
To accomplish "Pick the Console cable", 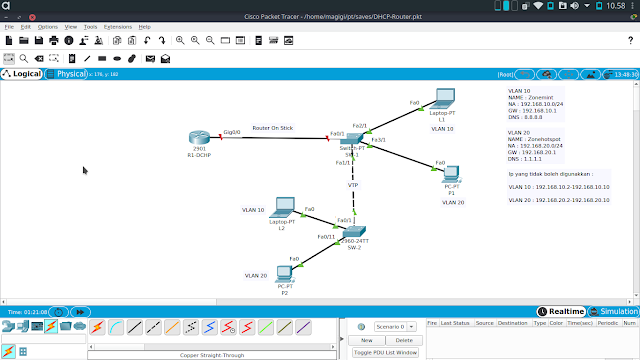I will [x=116, y=327].
